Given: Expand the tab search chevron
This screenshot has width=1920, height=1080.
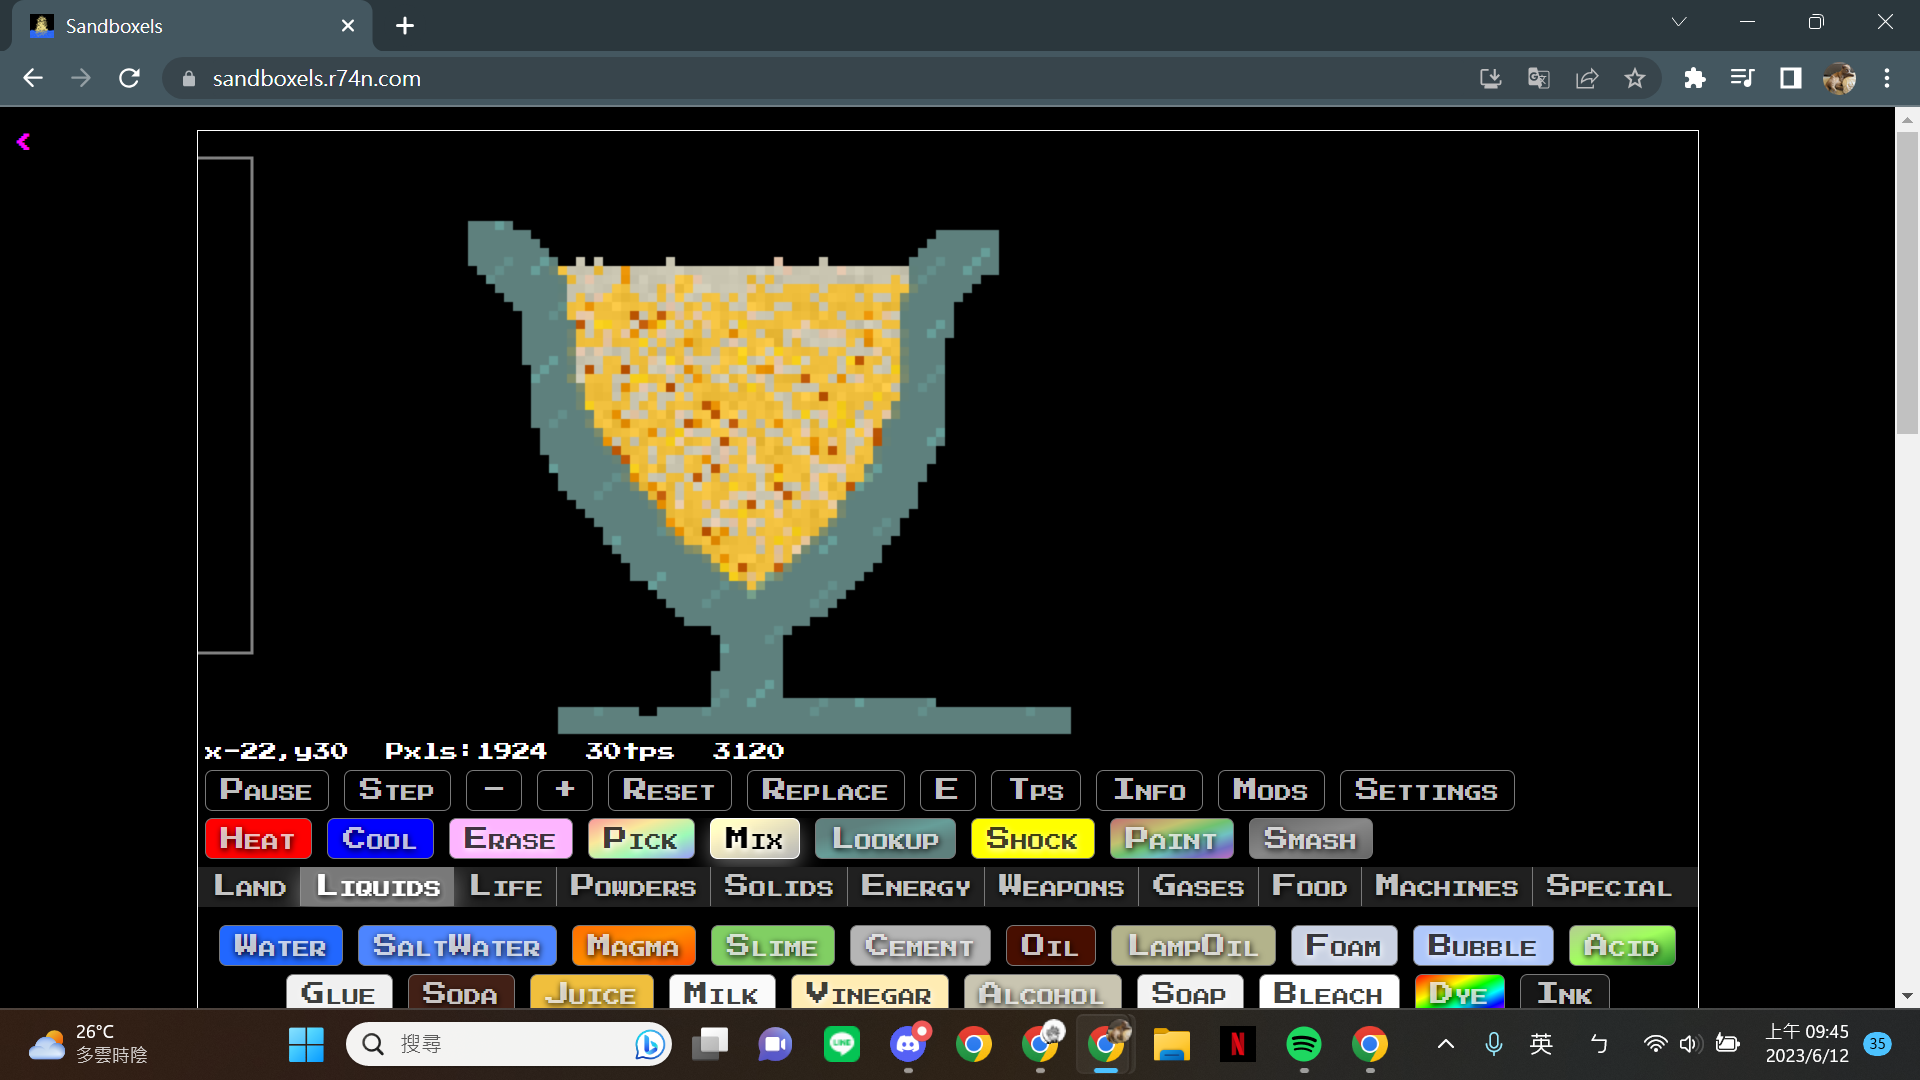Looking at the screenshot, I should pos(1679,22).
